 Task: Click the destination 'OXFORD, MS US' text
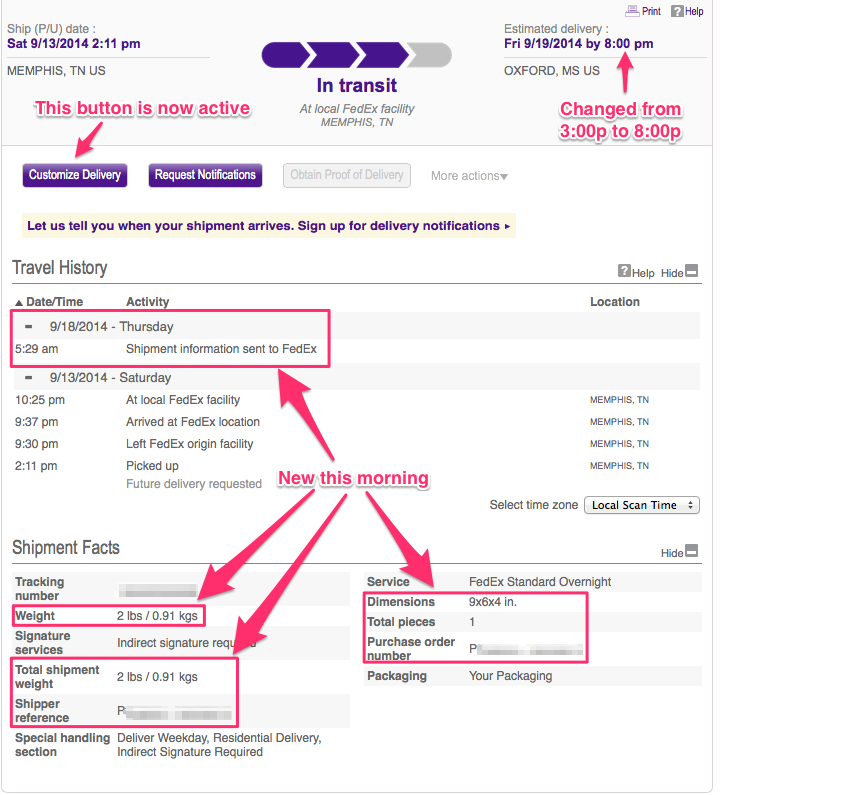click(x=552, y=71)
